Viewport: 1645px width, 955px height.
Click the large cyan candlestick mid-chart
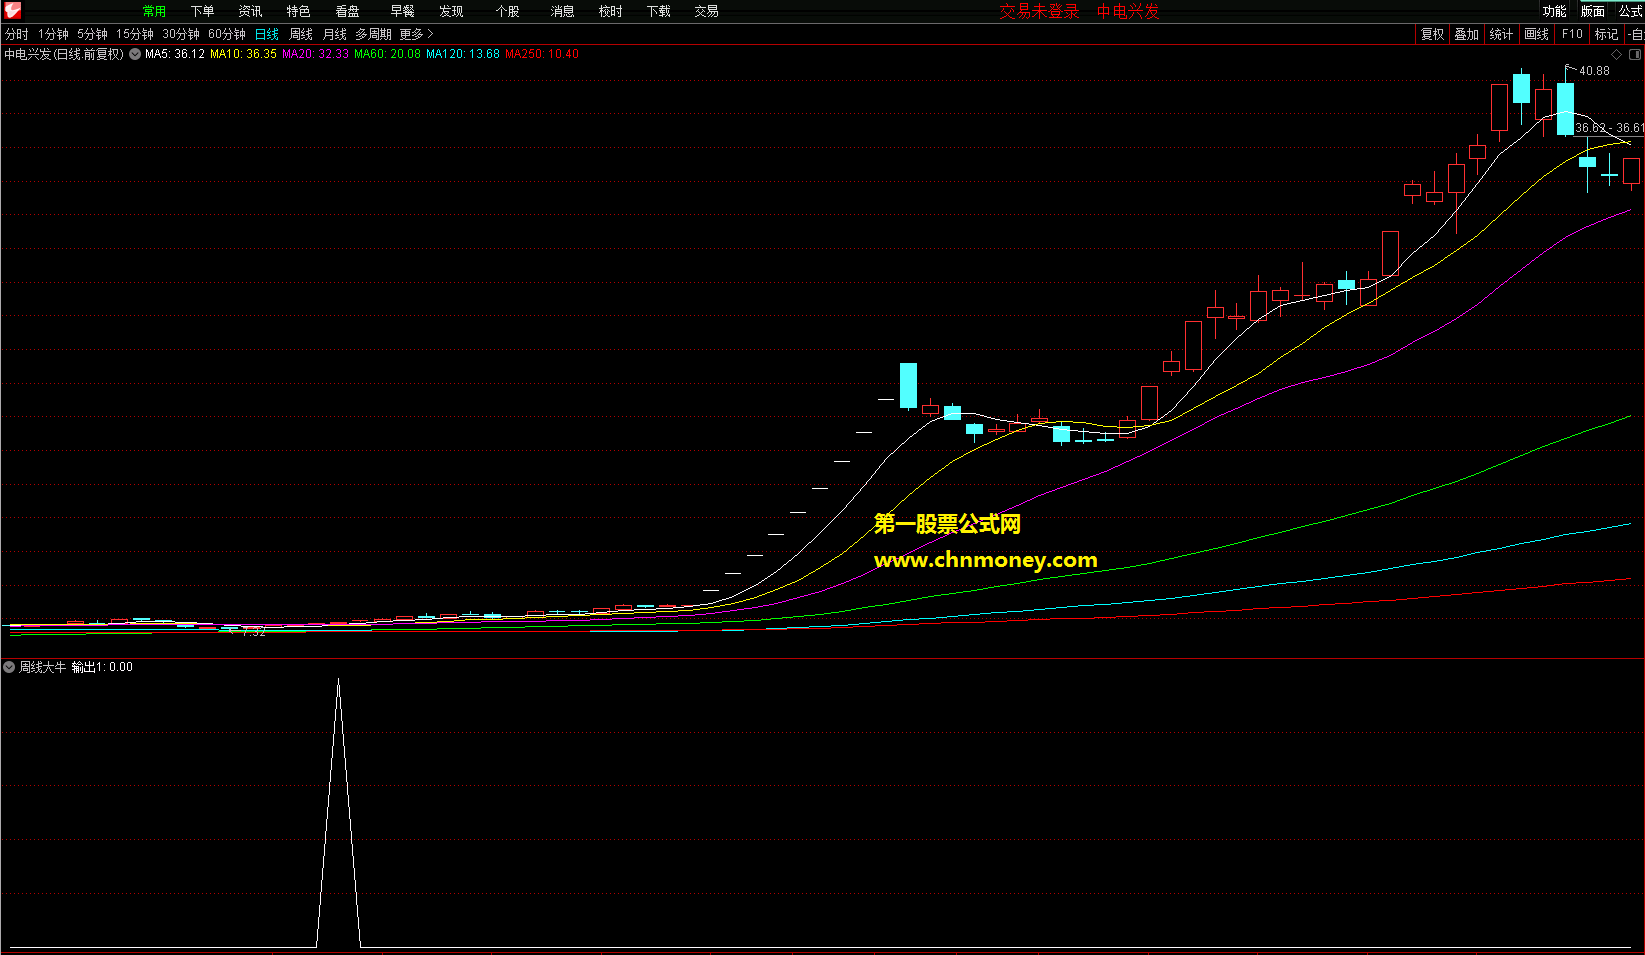[908, 385]
